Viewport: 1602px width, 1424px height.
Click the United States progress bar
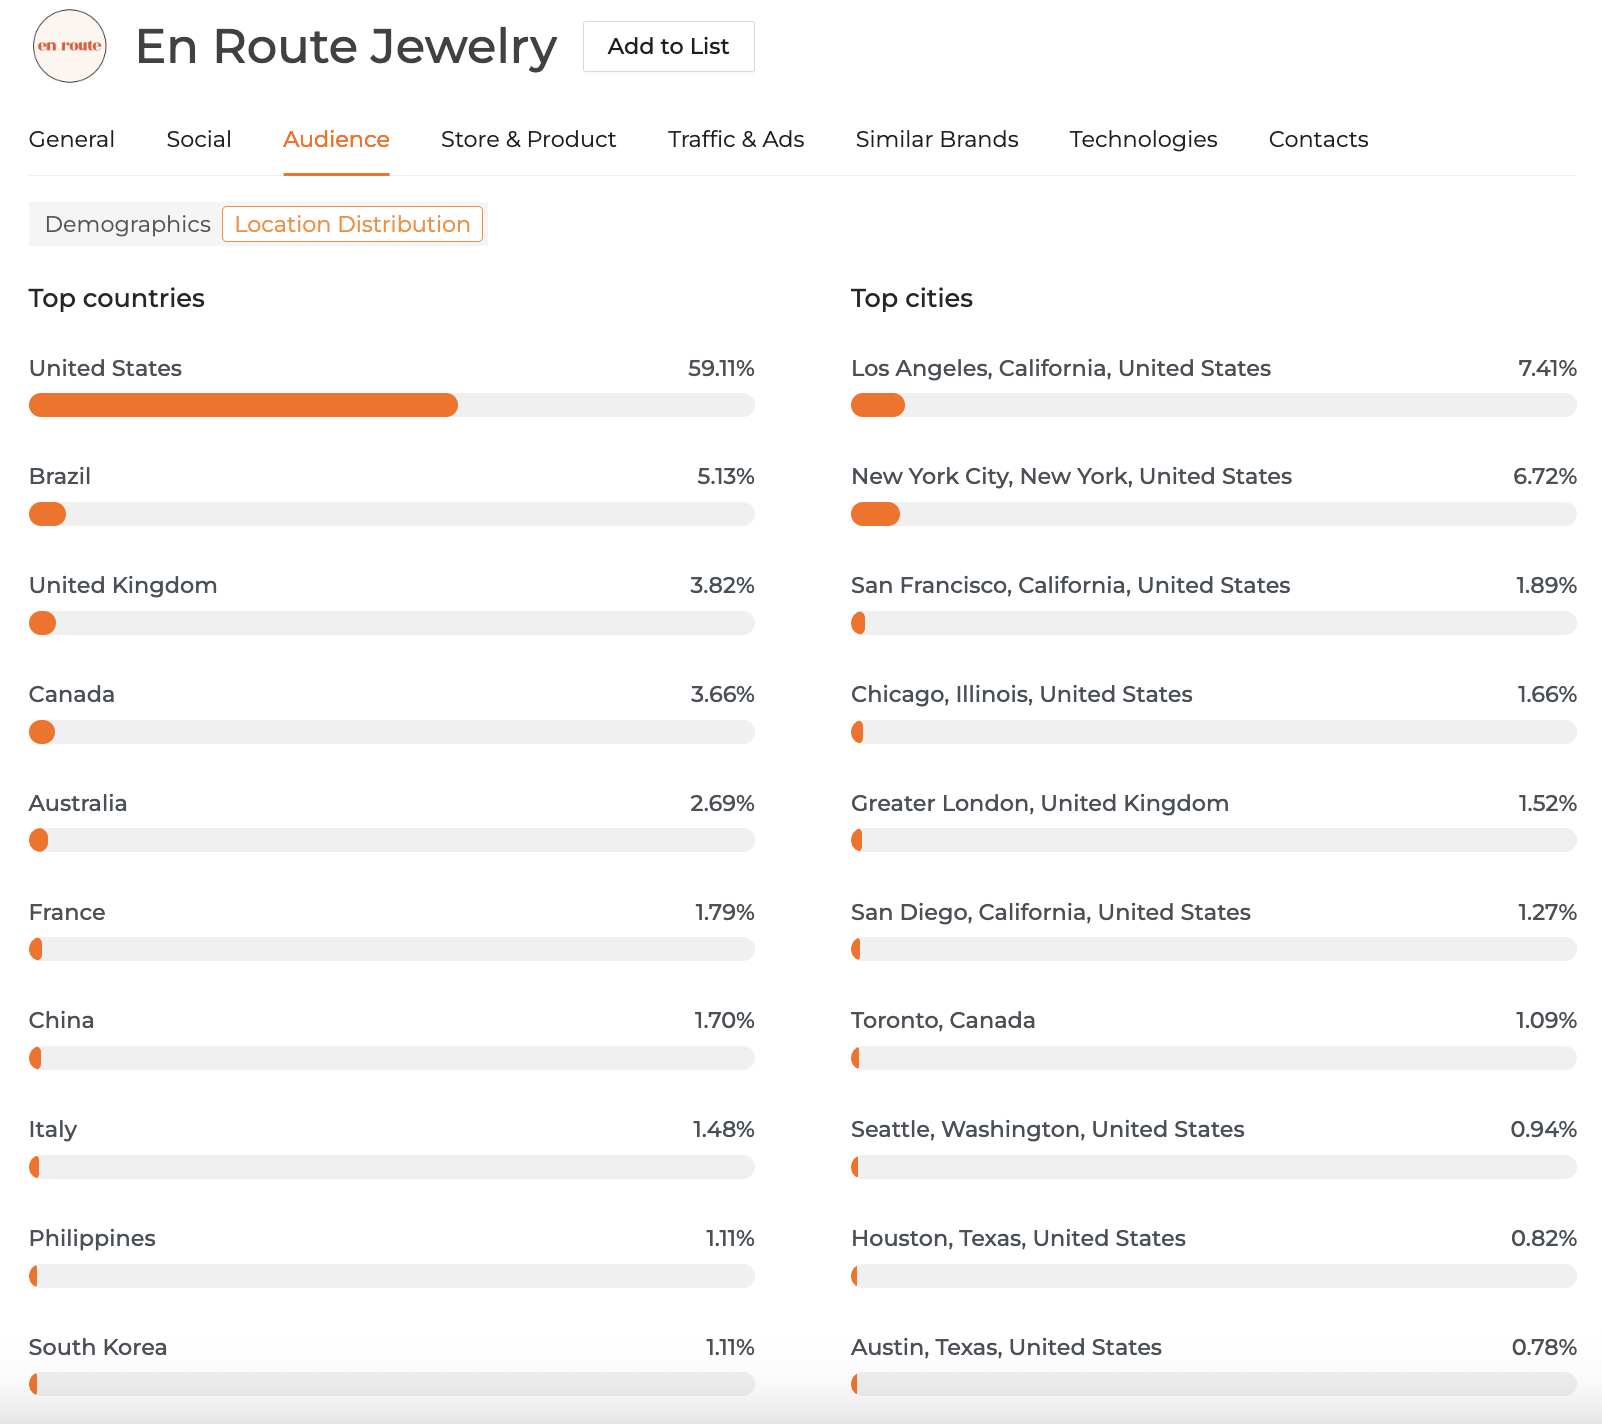pyautogui.click(x=391, y=405)
